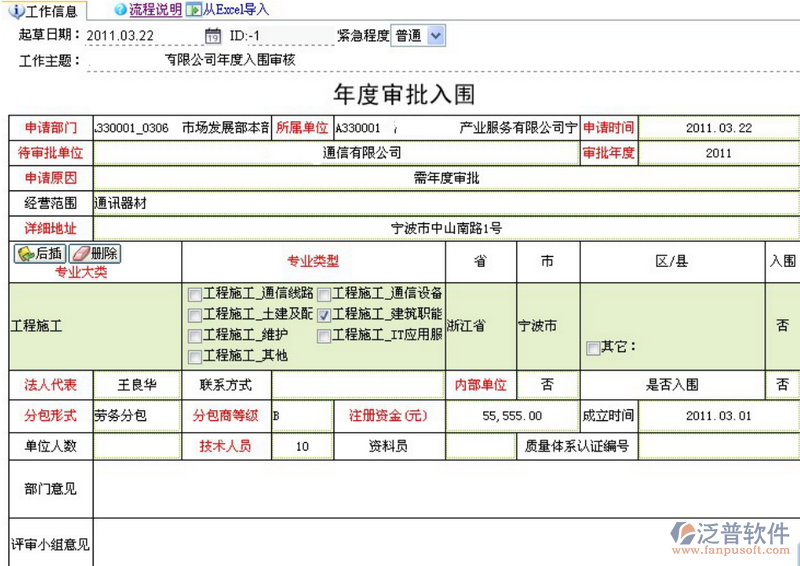800x566 pixels.
Task: Check 工程施工_通信线路 checkbox
Action: pos(194,294)
